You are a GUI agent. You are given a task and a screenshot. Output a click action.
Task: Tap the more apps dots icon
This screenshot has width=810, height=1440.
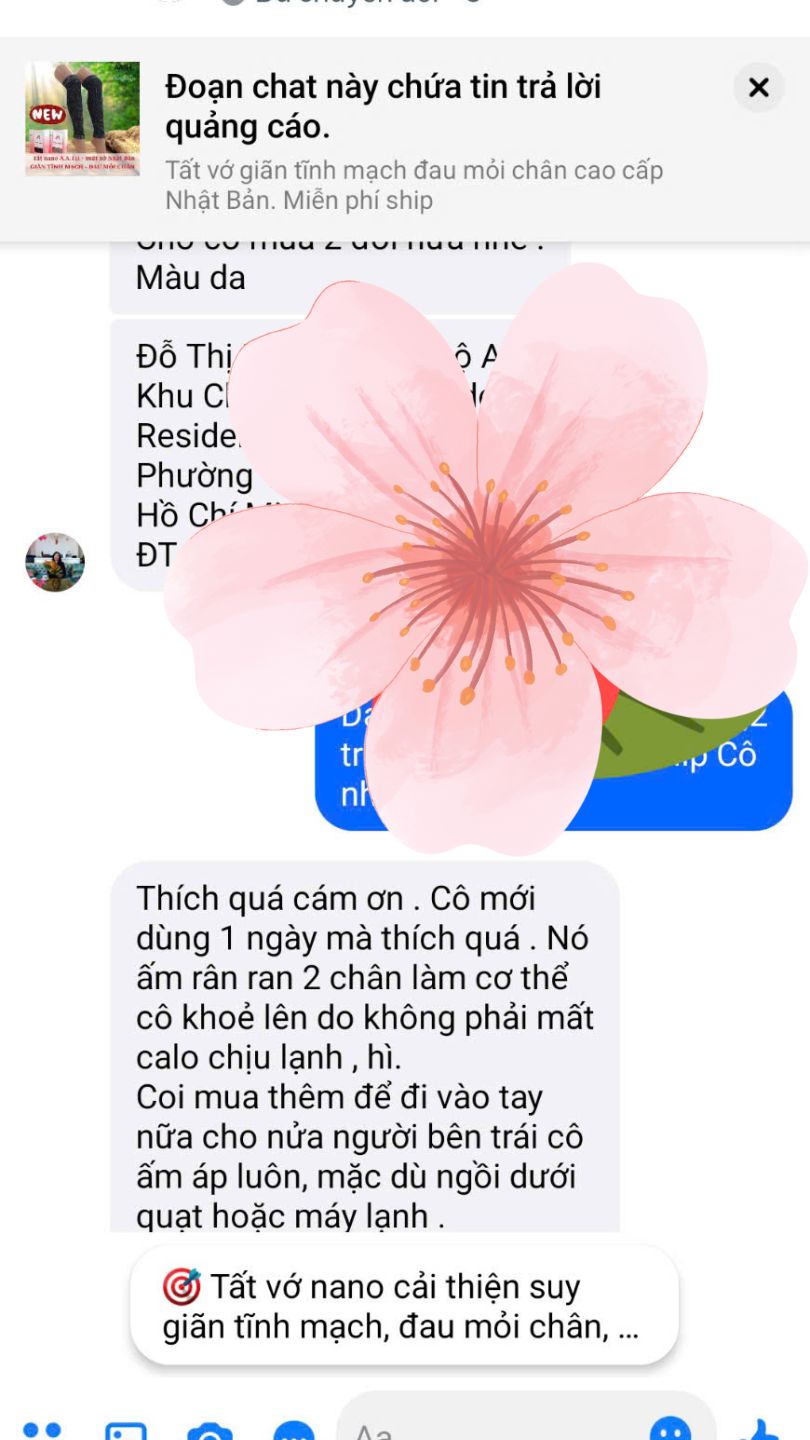[x=41, y=1430]
